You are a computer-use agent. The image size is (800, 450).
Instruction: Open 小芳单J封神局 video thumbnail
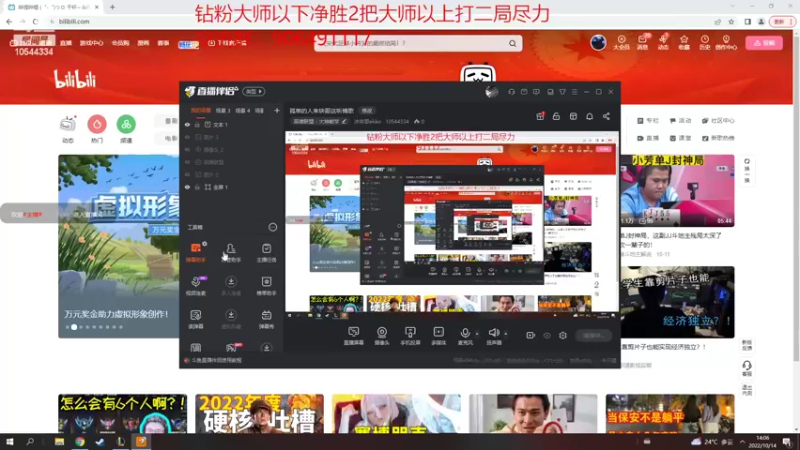click(x=677, y=191)
